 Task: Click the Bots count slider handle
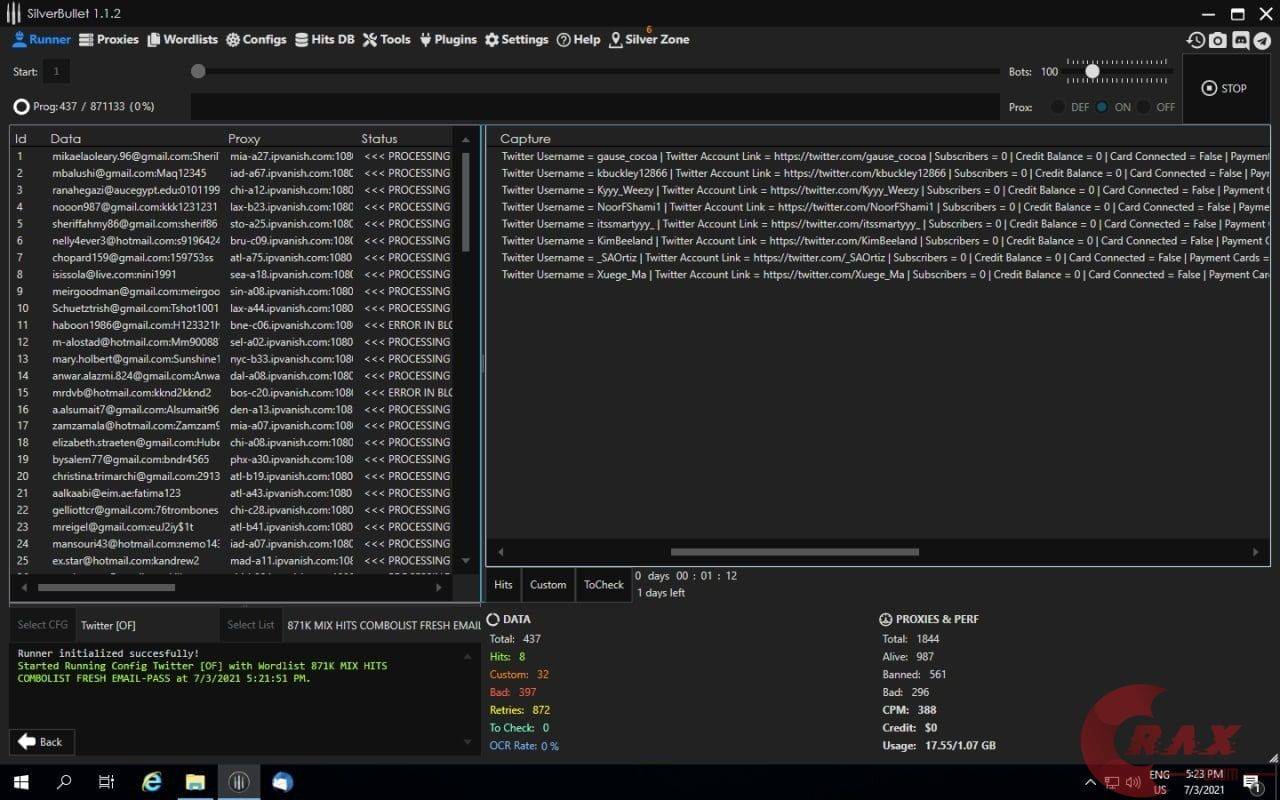[x=1092, y=72]
